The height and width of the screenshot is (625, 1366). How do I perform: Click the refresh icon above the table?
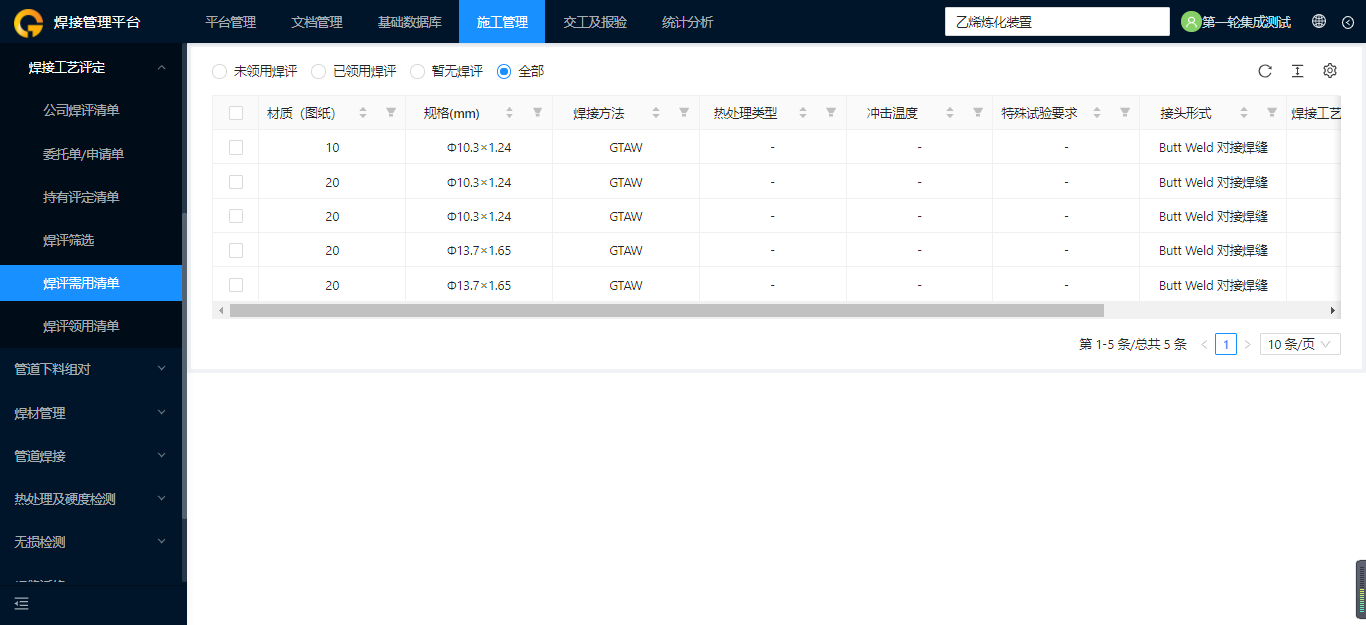tap(1265, 71)
